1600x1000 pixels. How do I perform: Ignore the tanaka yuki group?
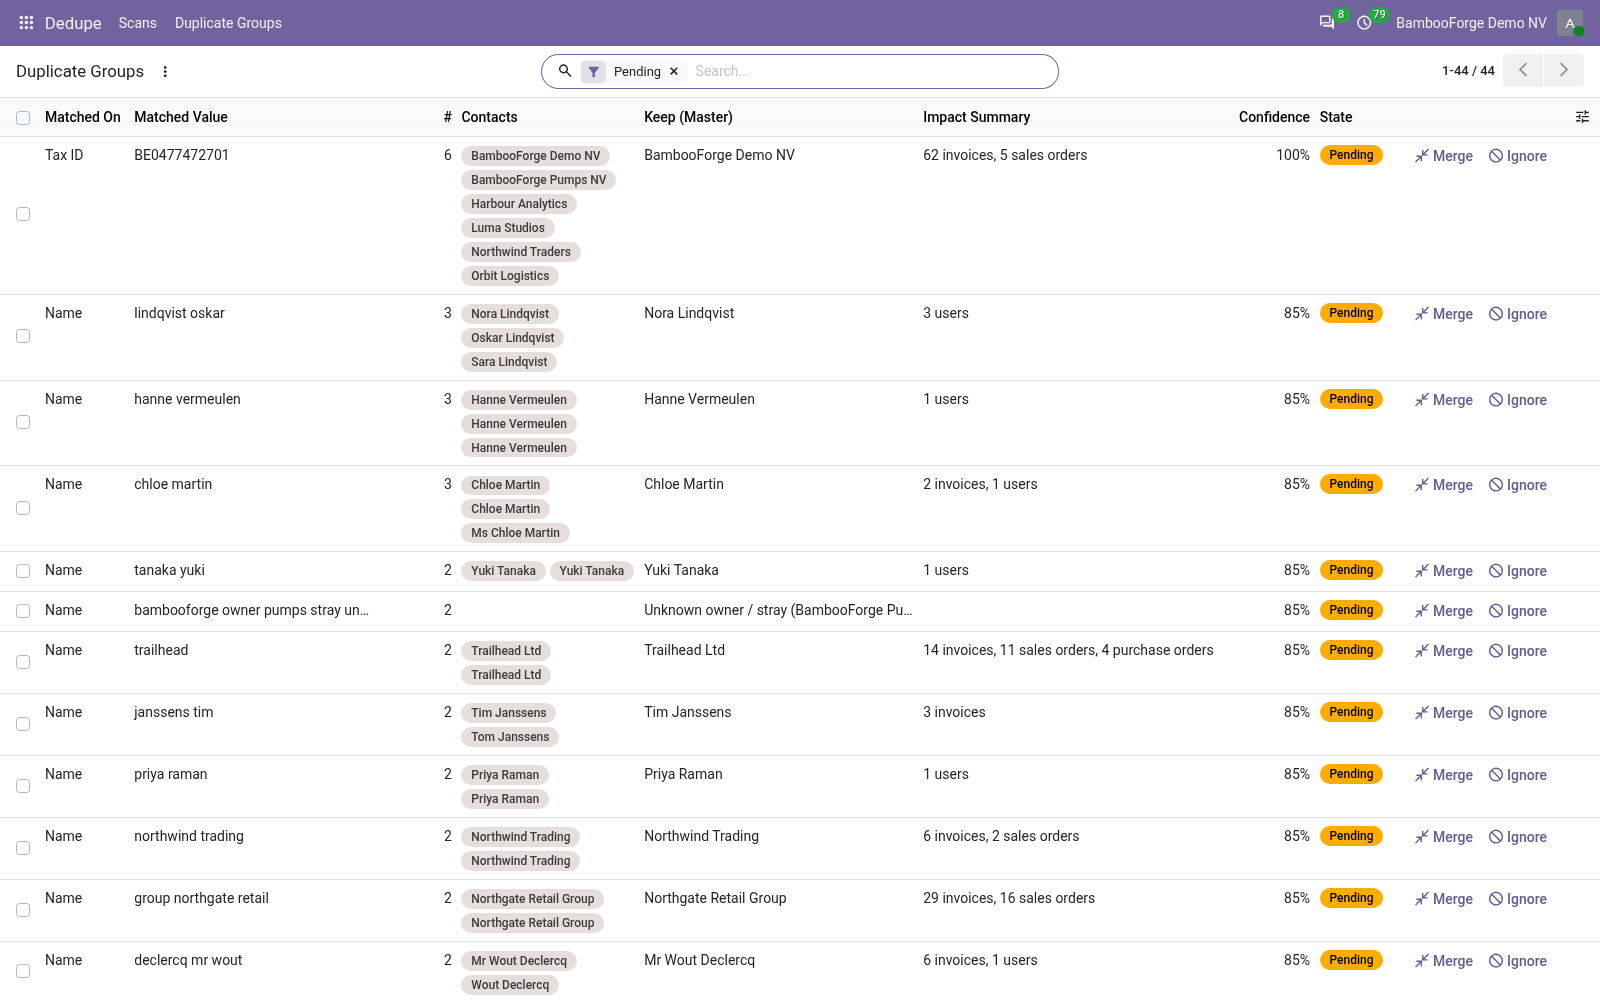click(x=1518, y=571)
